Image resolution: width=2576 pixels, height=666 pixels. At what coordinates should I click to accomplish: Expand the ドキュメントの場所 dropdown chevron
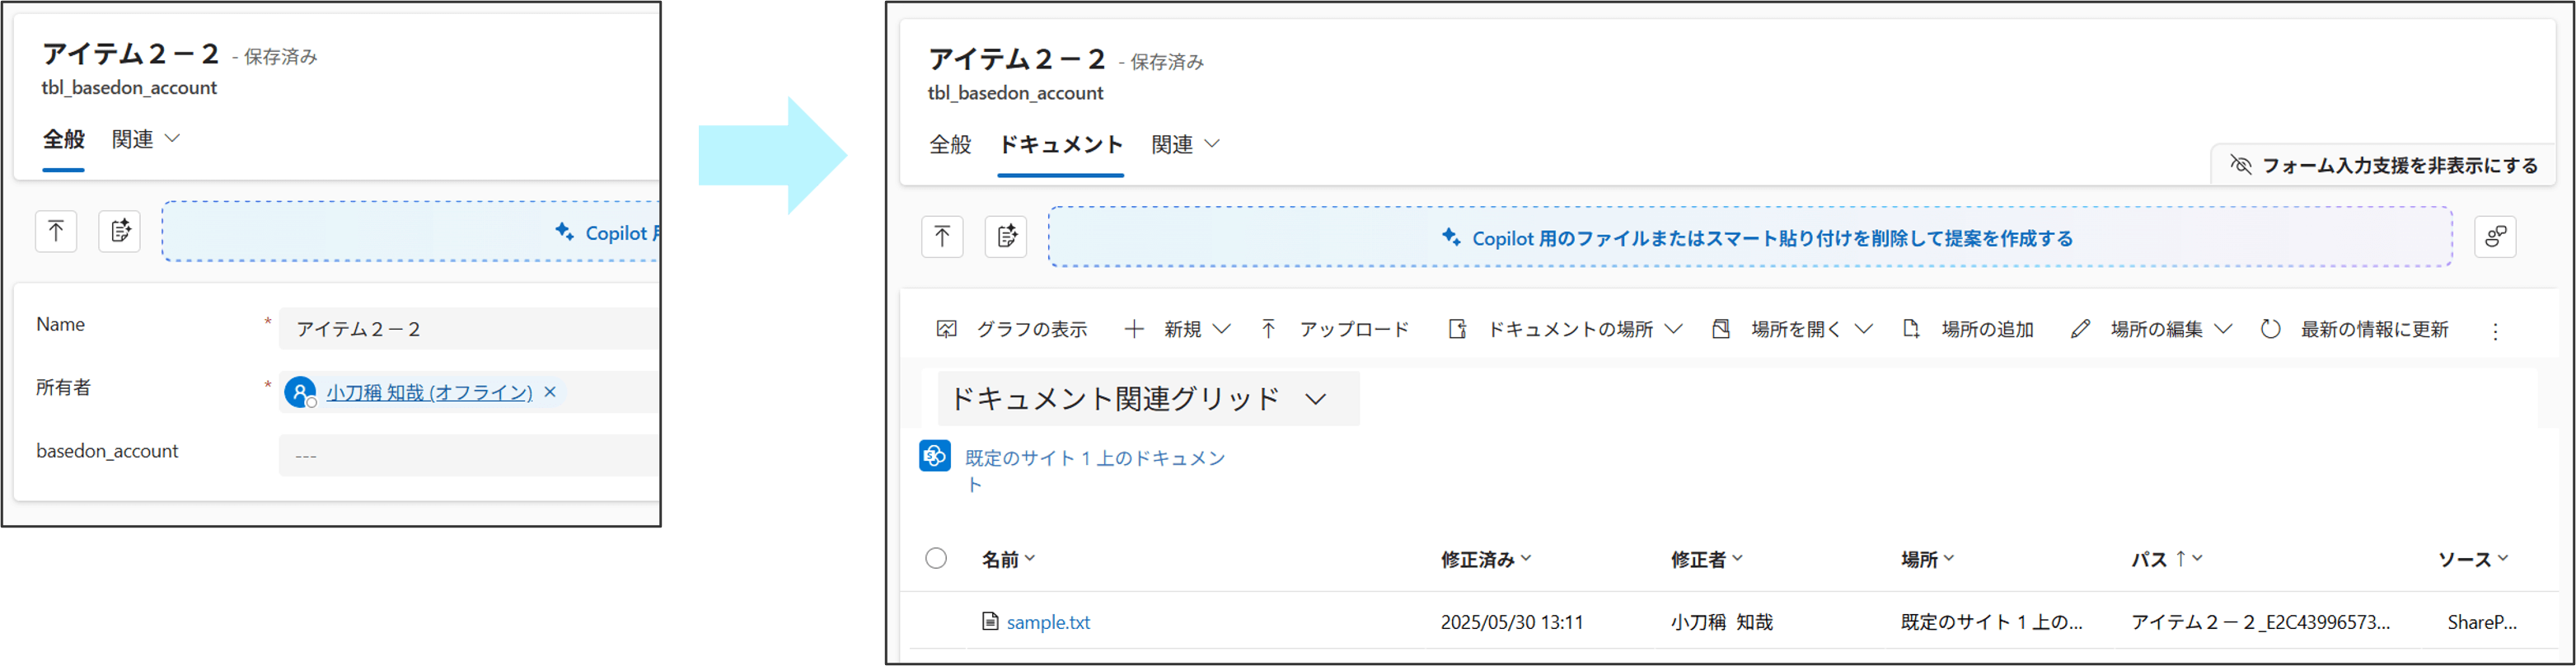(1674, 329)
